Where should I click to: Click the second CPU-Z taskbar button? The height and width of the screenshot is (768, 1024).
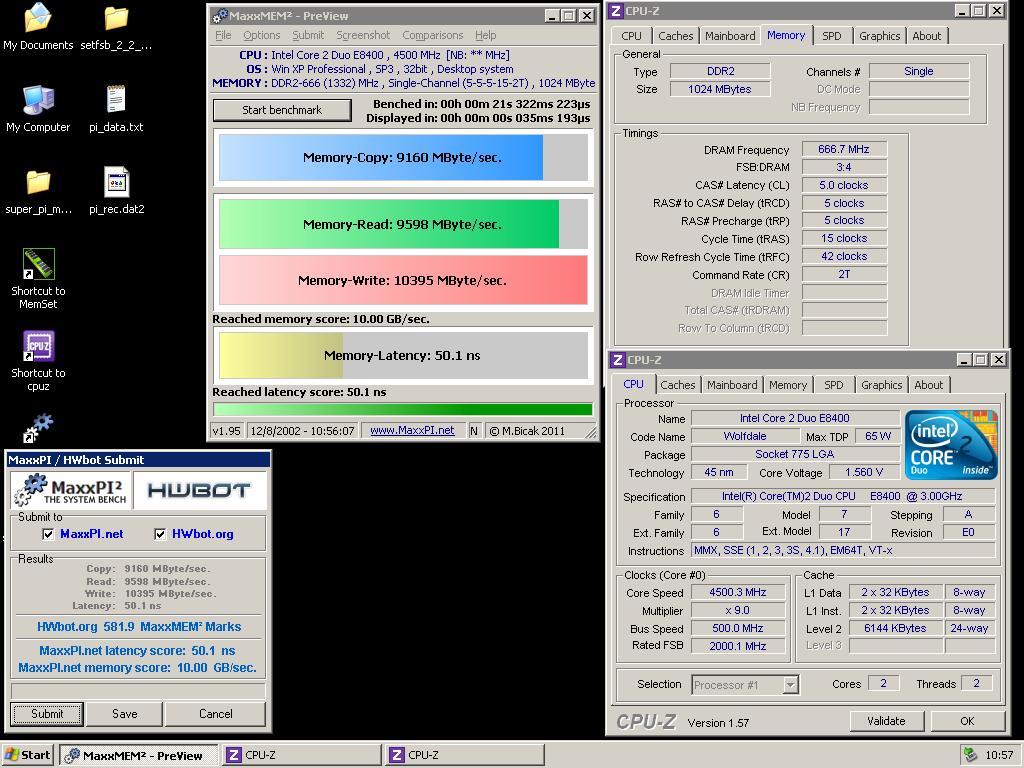pos(464,756)
